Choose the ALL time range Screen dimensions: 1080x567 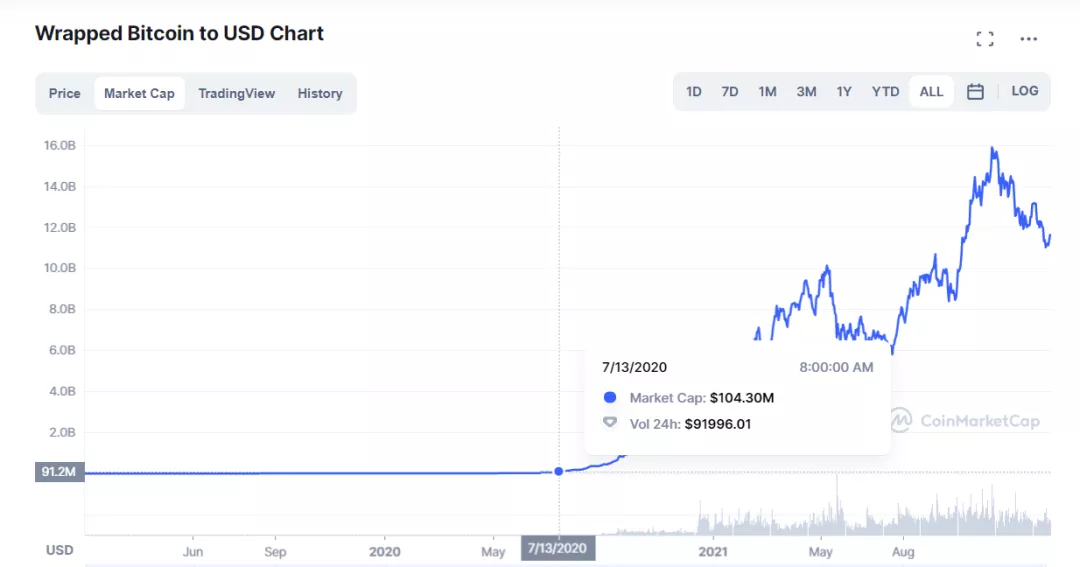click(x=931, y=92)
